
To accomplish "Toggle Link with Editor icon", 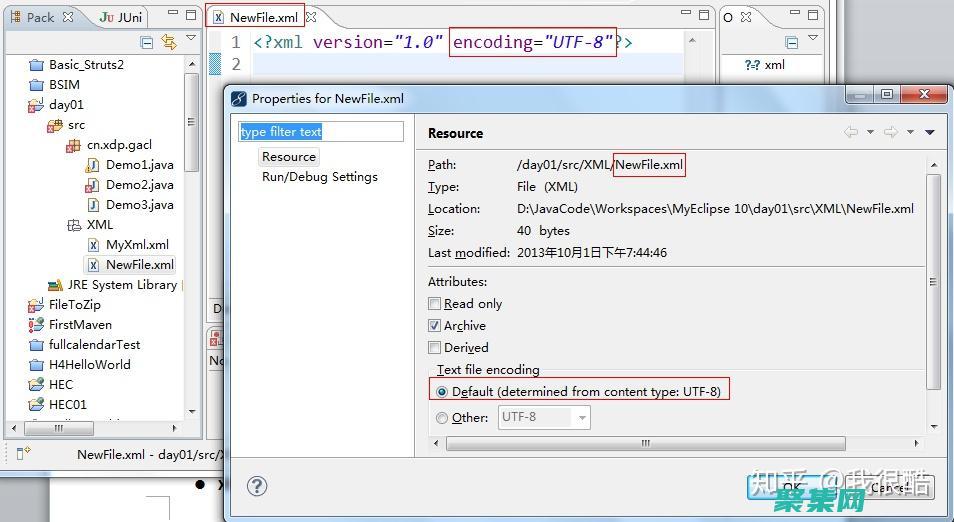I will click(168, 42).
